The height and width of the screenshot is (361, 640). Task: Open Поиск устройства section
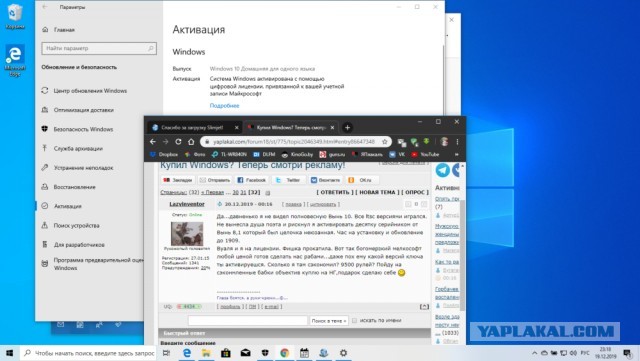click(x=71, y=225)
